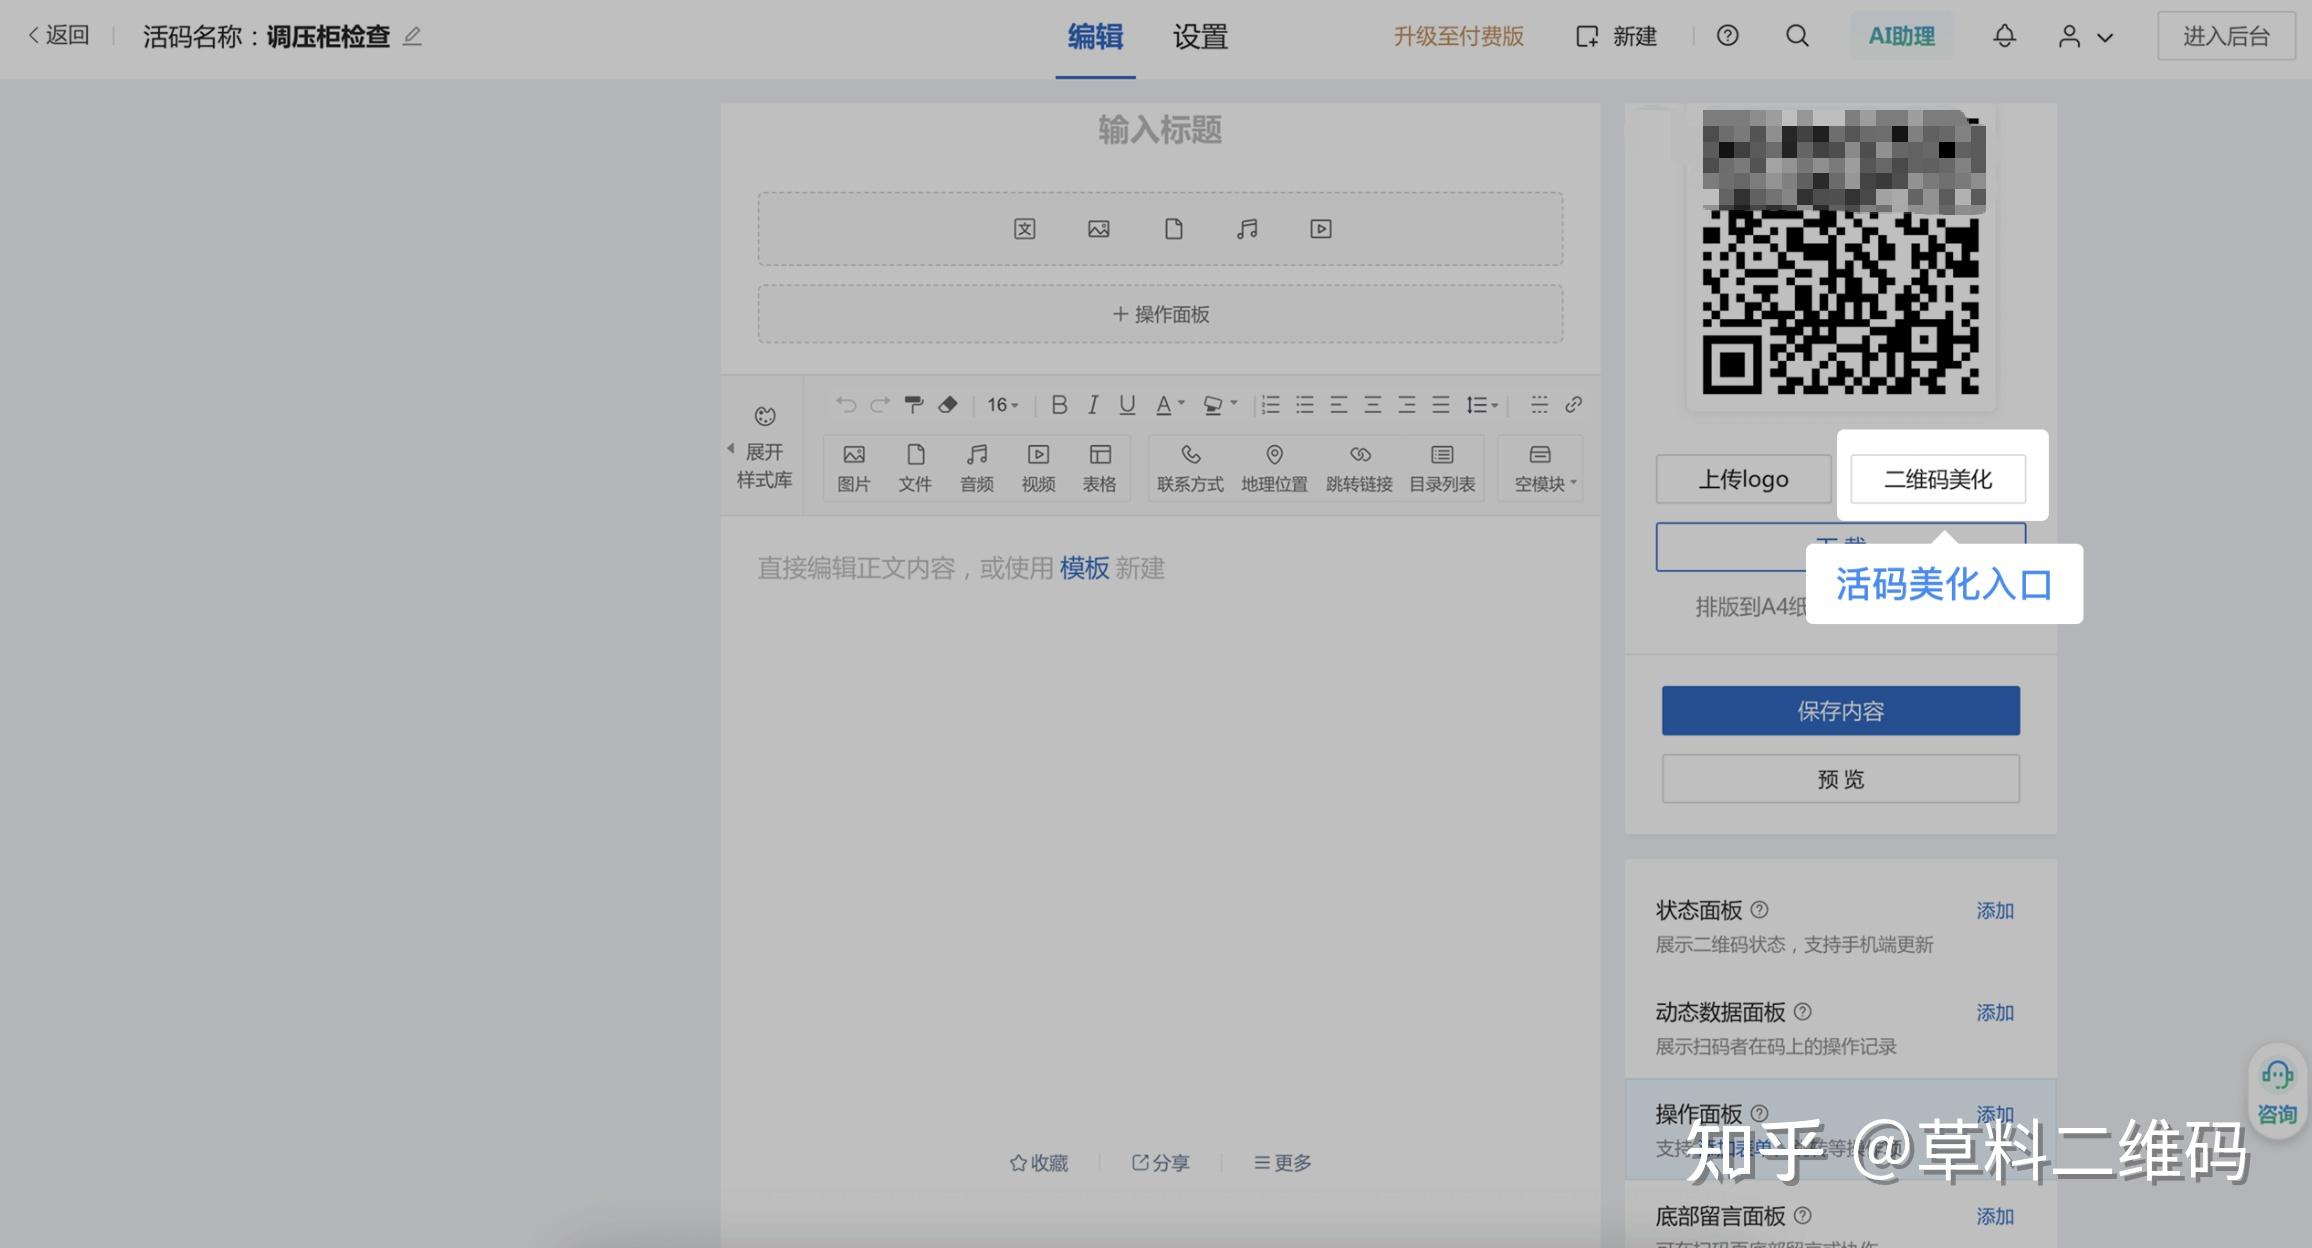Toggle underline formatting
The width and height of the screenshot is (2312, 1248).
(x=1127, y=404)
